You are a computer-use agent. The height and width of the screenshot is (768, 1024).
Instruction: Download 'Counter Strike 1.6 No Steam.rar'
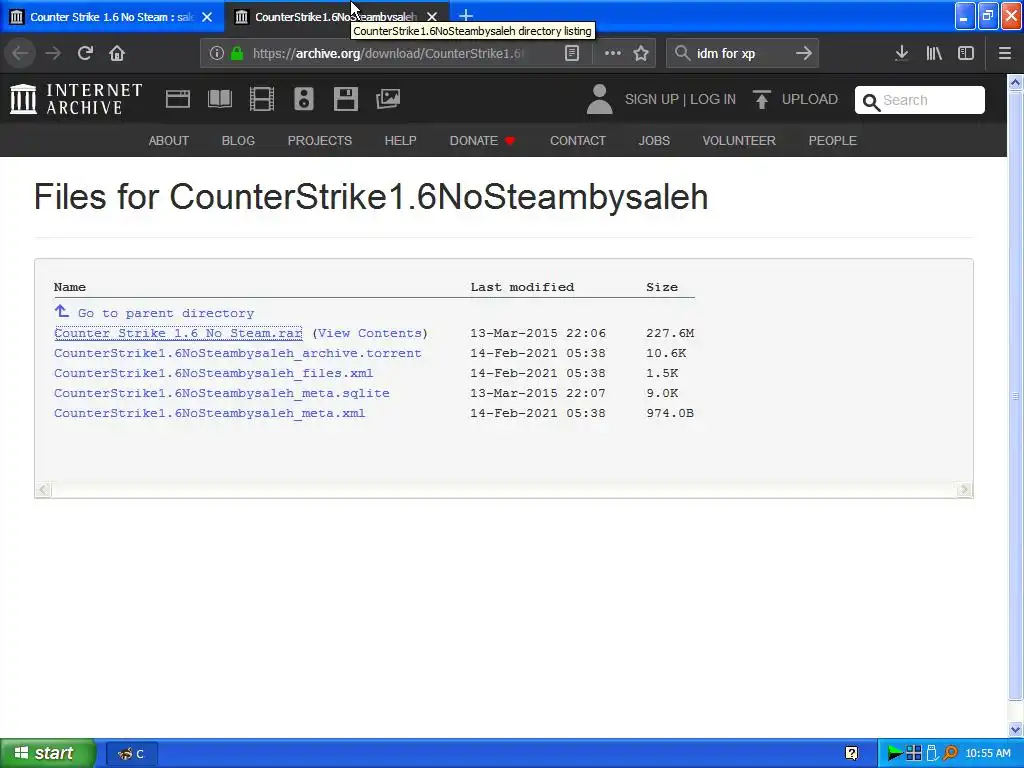[x=178, y=333]
